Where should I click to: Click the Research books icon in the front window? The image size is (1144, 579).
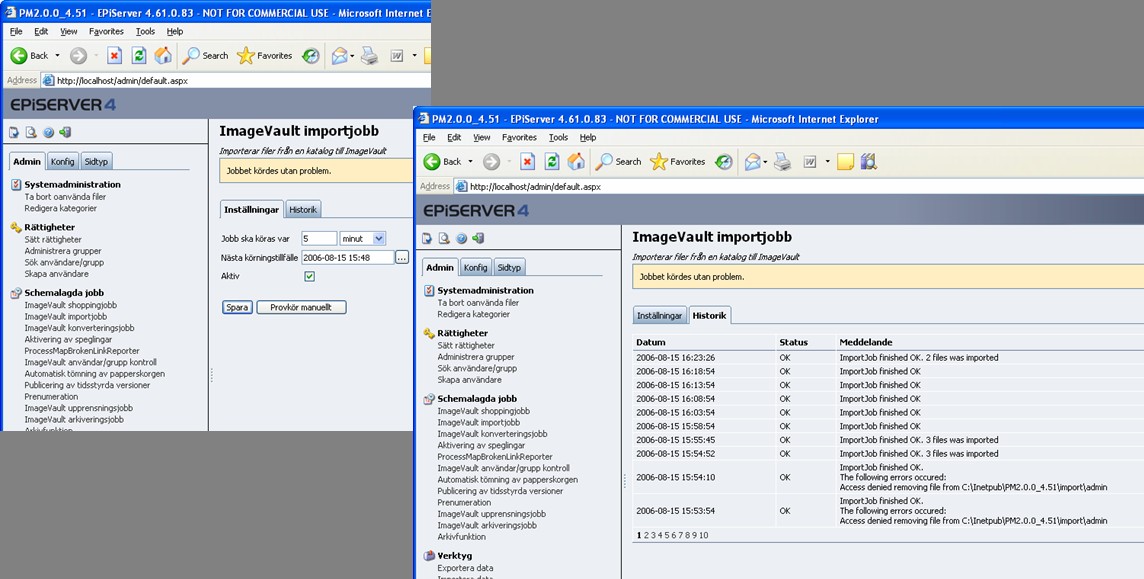[x=868, y=161]
